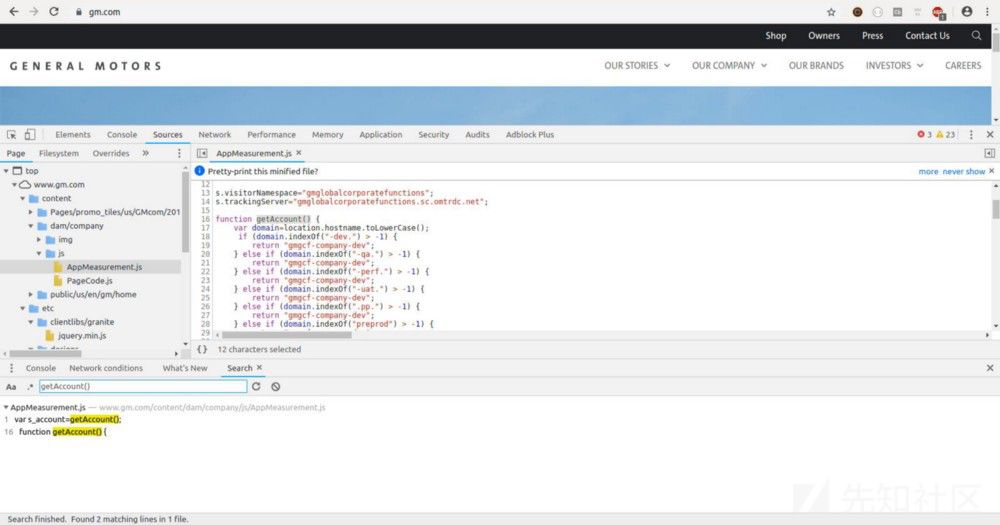Click the pretty-print curly braces button
This screenshot has width=1000, height=525.
(x=202, y=350)
